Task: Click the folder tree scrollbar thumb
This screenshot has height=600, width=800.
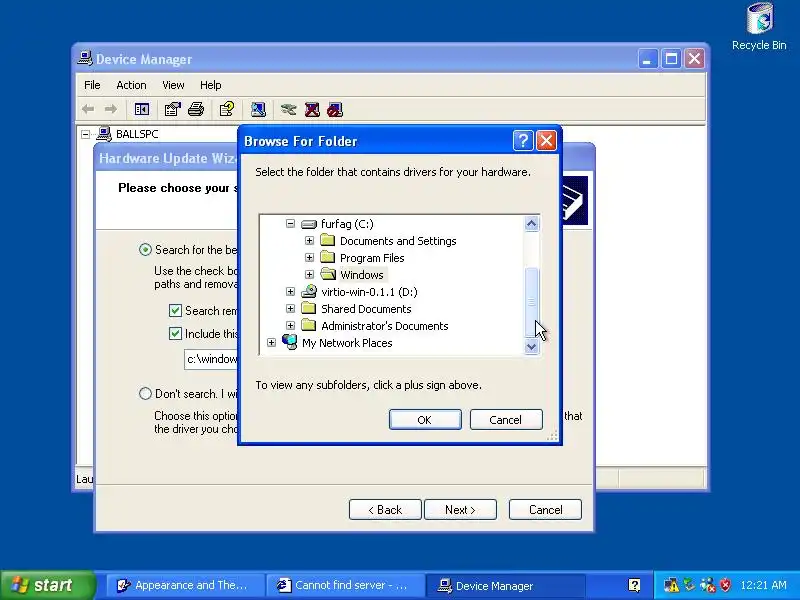Action: pos(531,302)
